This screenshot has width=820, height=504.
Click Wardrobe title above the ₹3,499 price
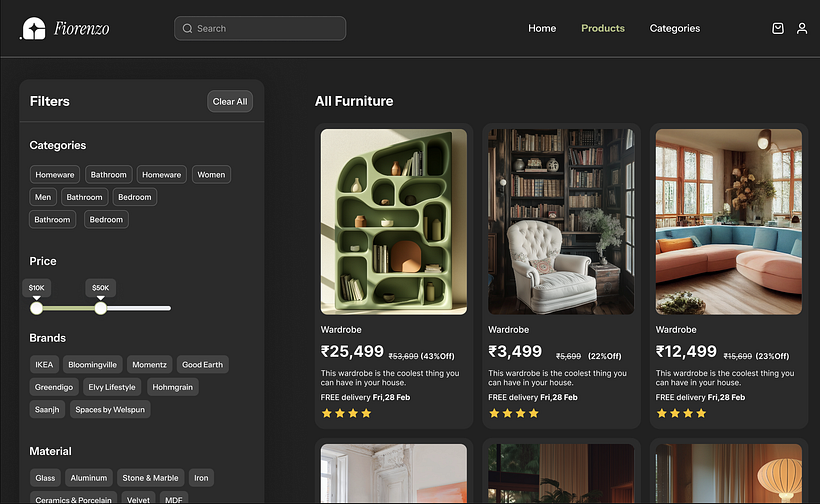[x=508, y=329]
